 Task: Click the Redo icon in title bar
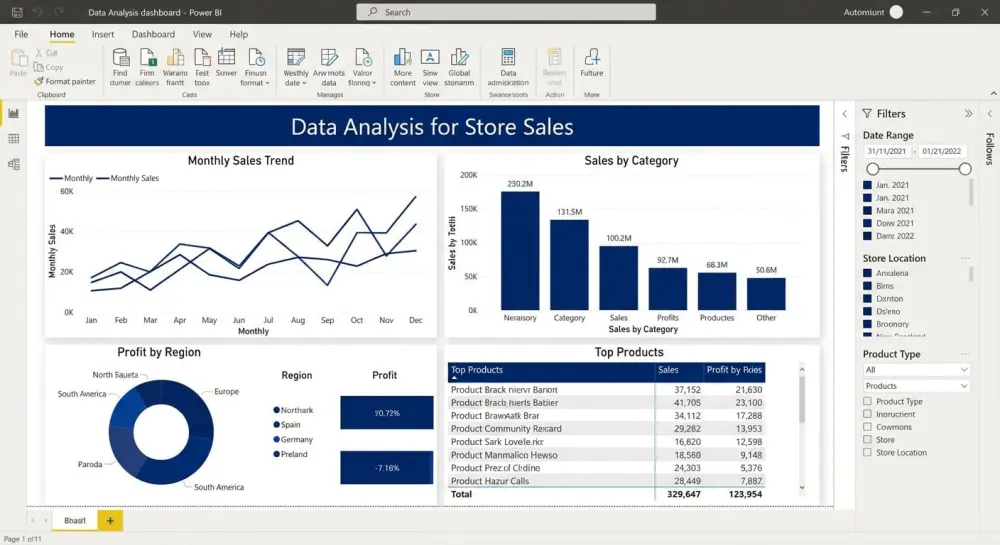(59, 12)
